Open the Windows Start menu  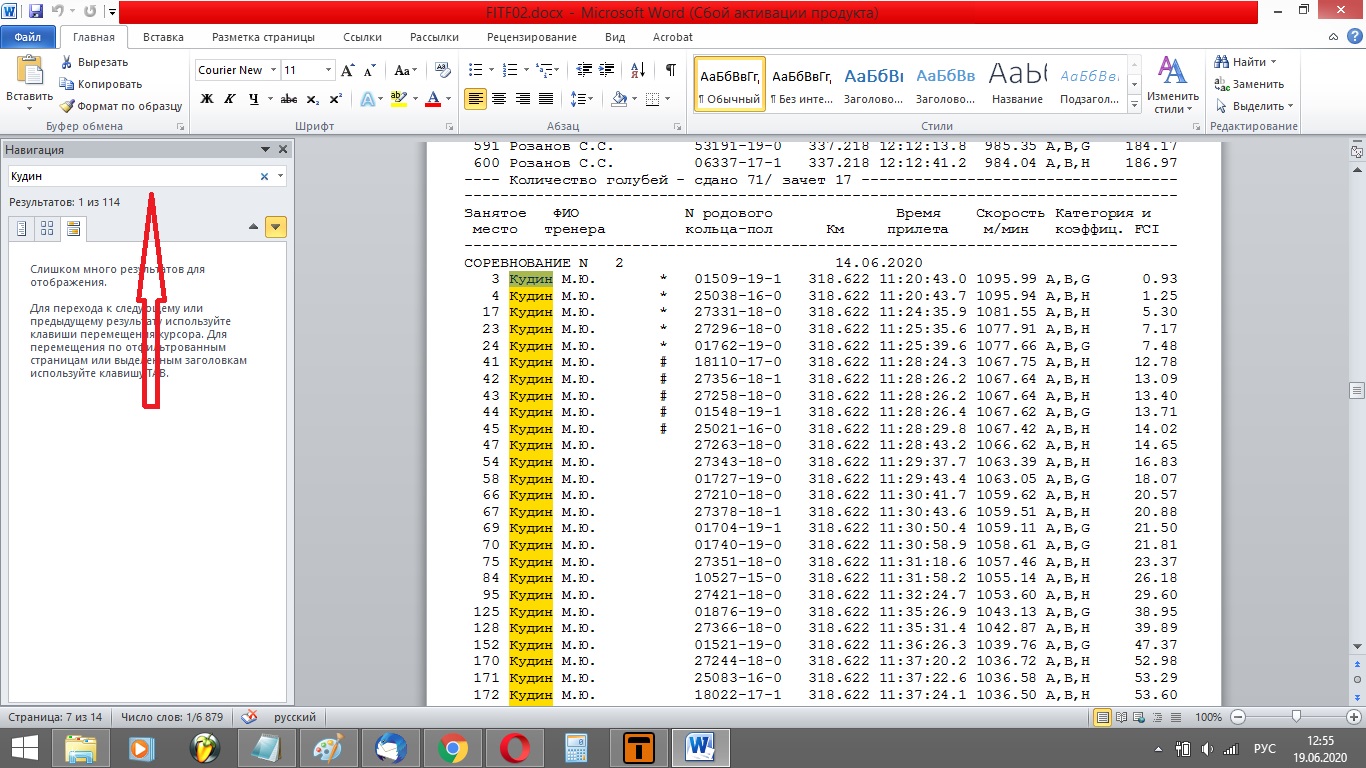pos(24,746)
